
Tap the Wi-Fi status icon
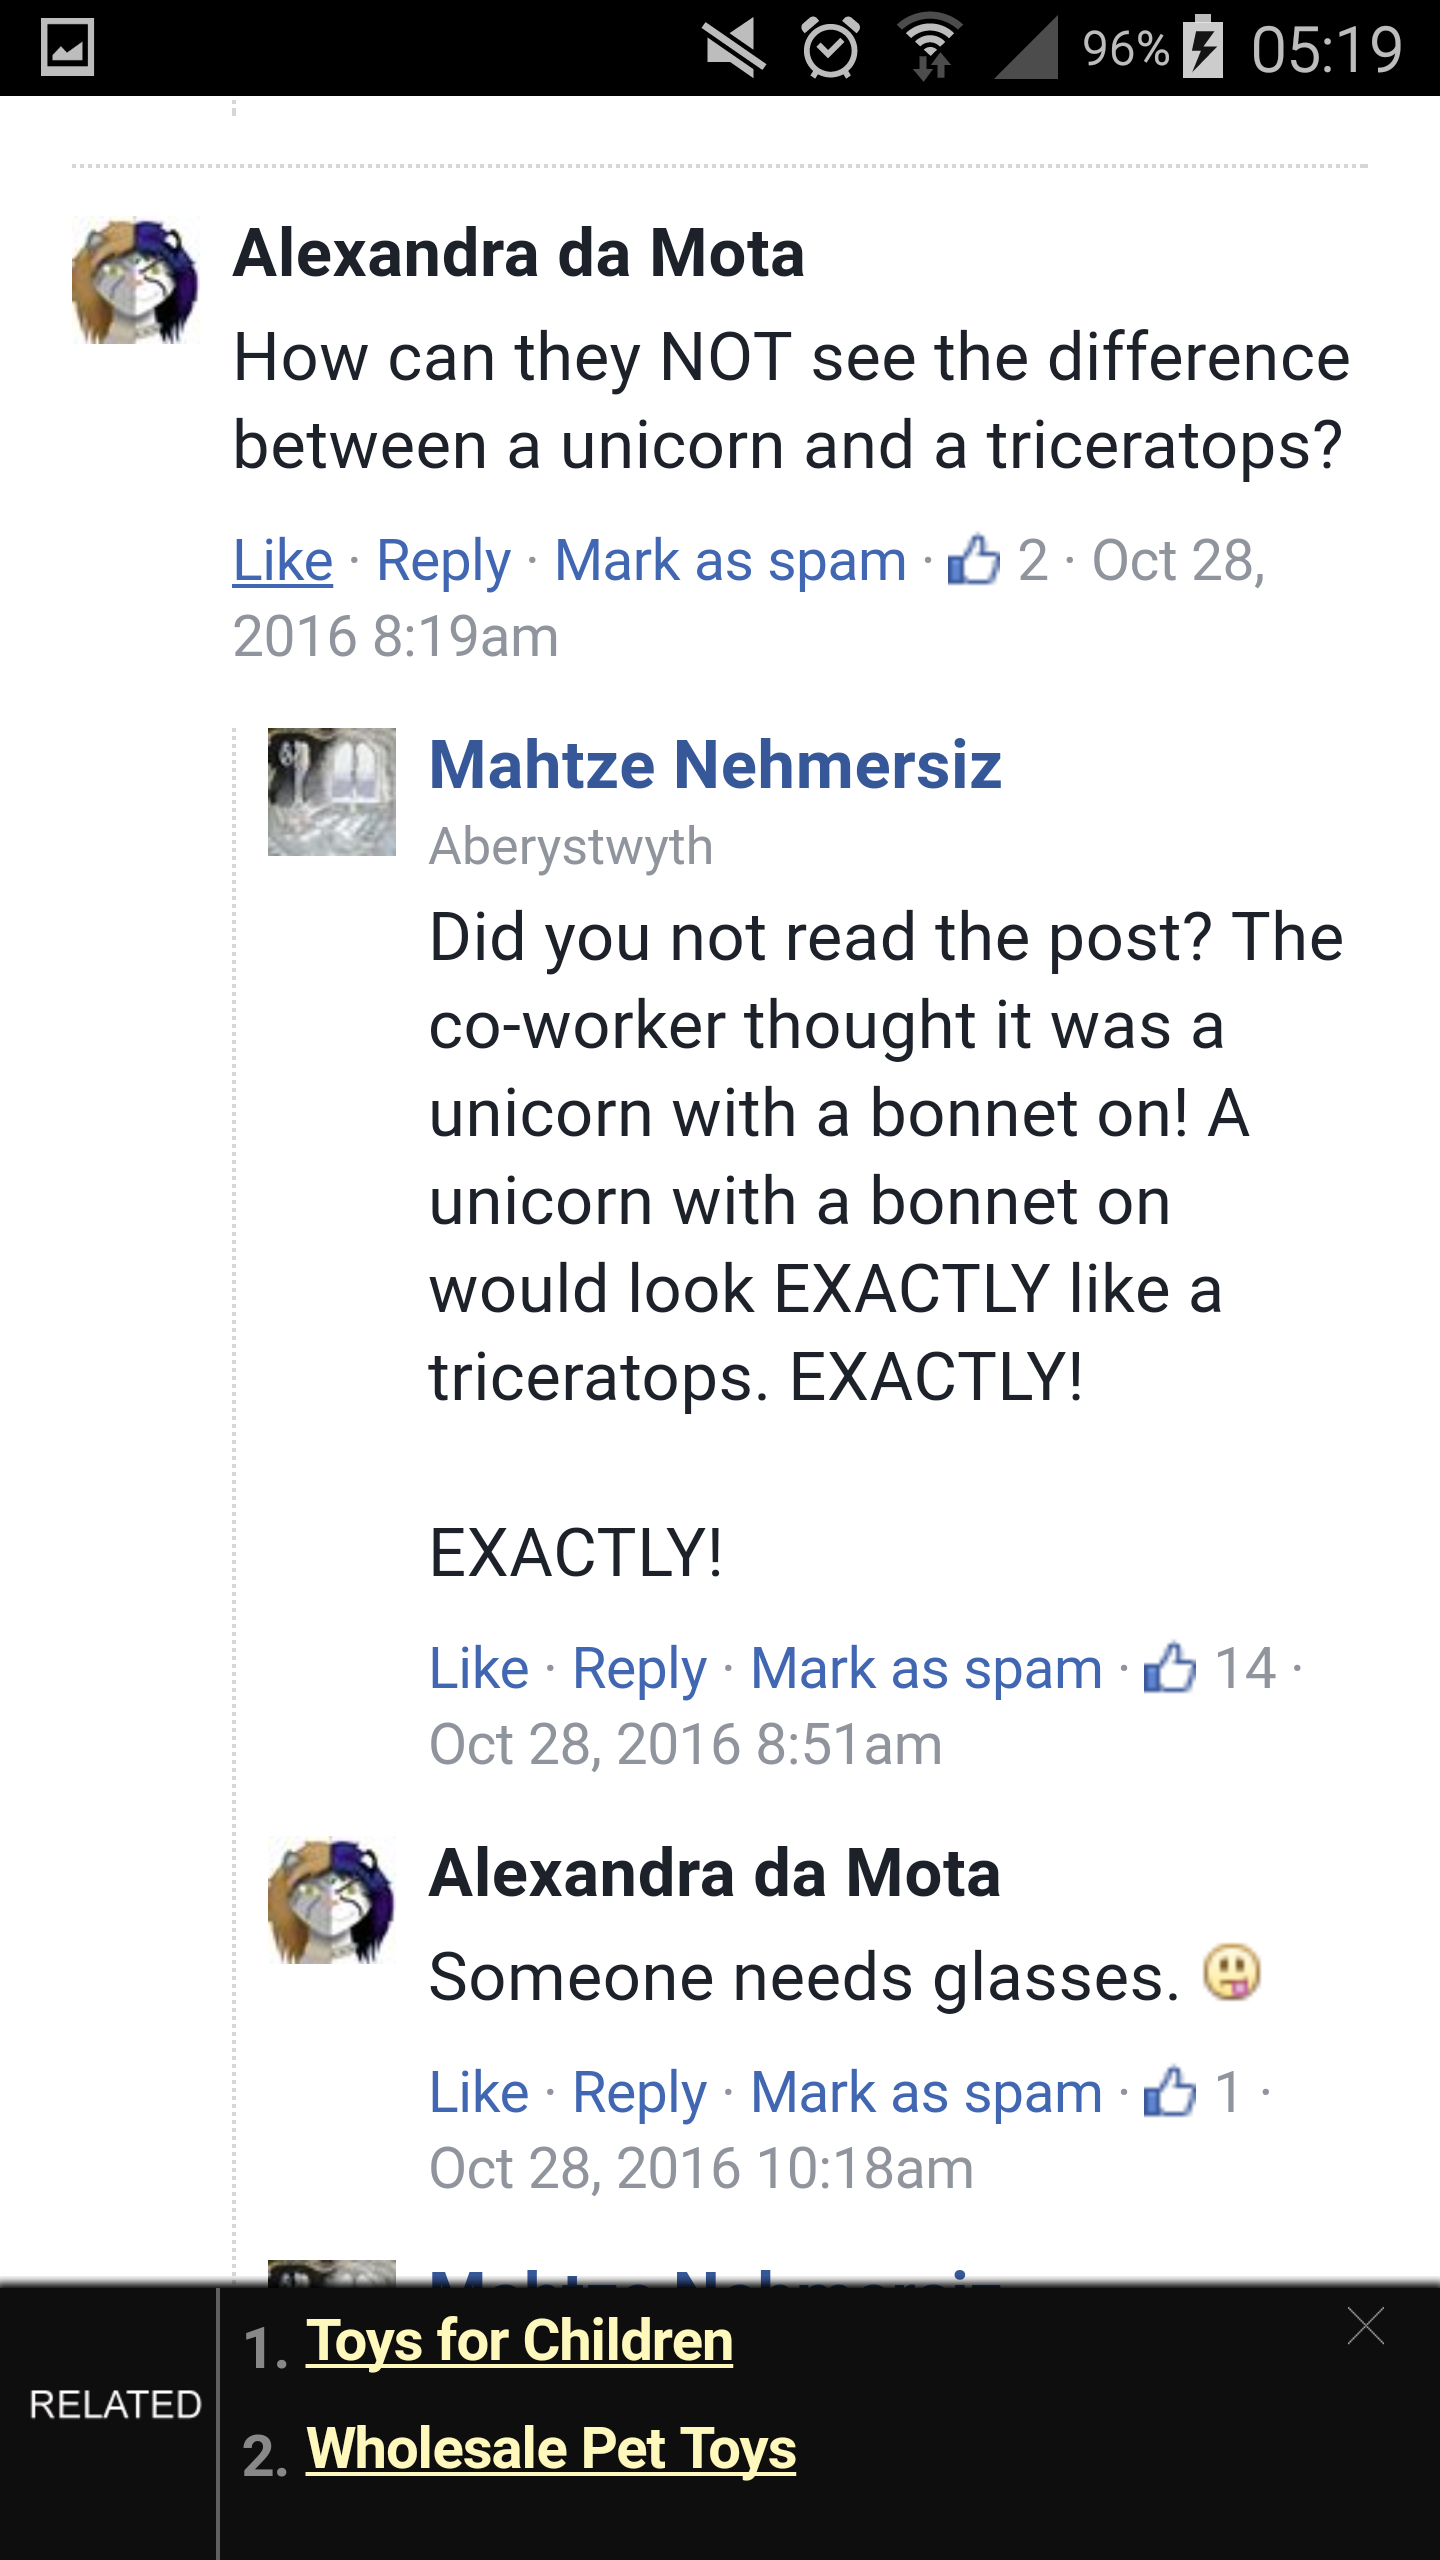tap(931, 47)
